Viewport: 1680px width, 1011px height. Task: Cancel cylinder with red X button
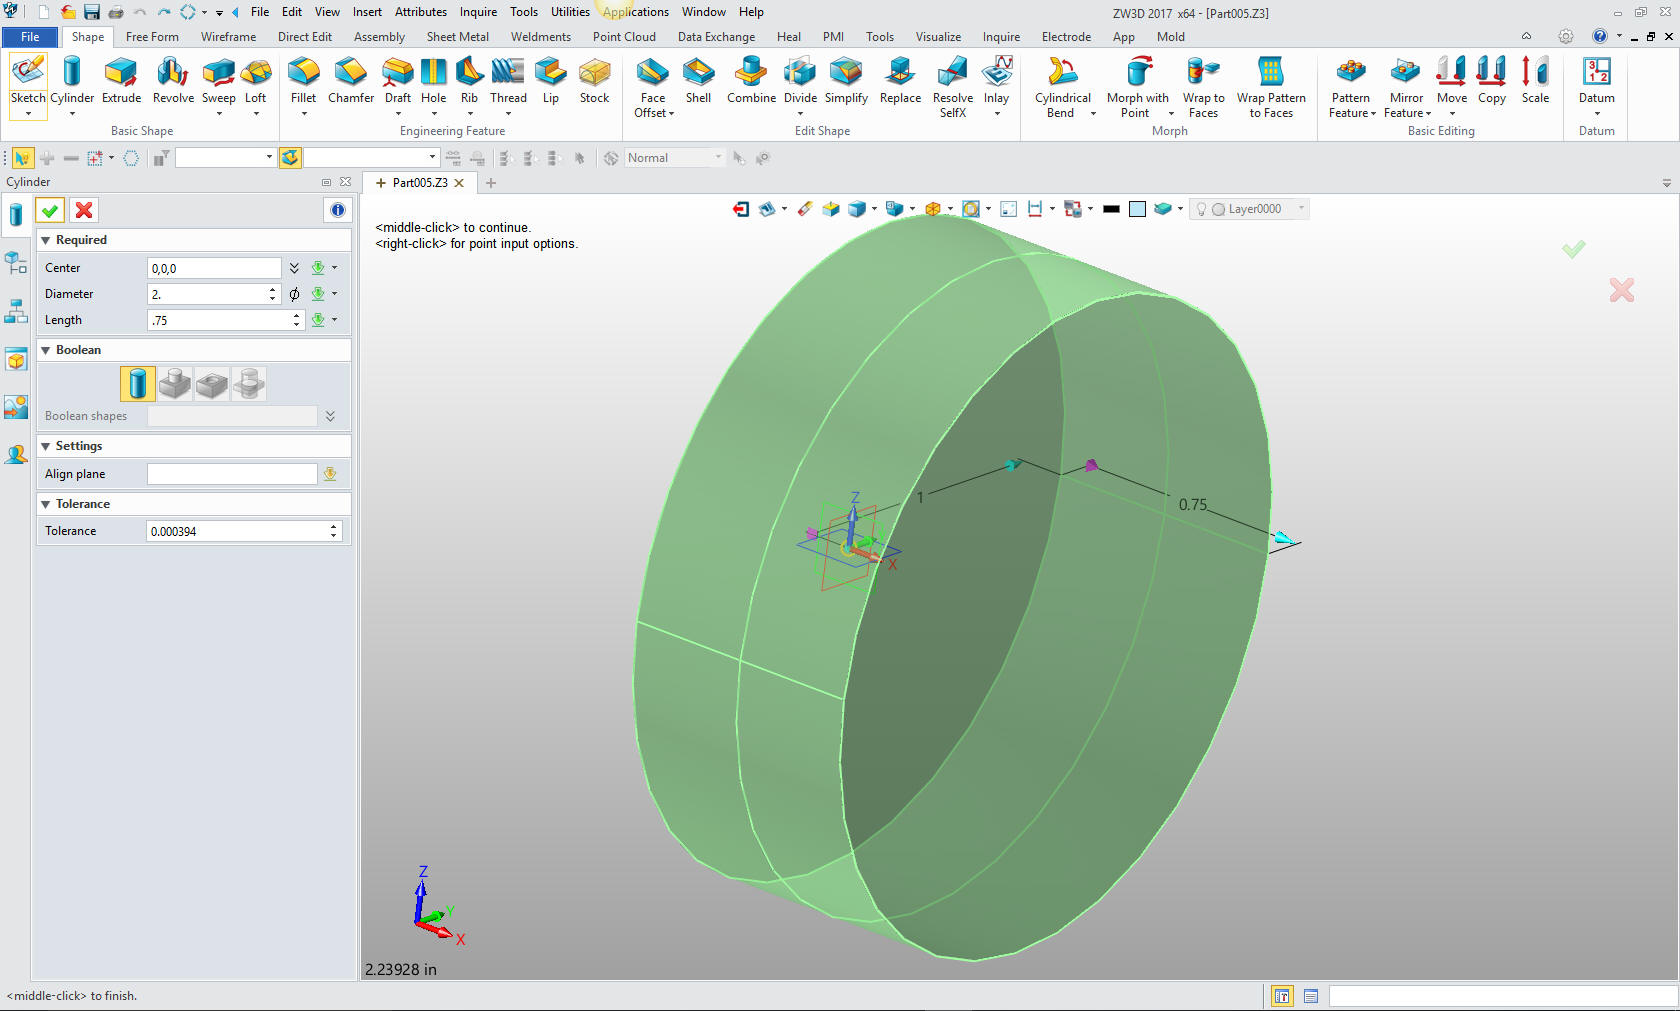click(x=84, y=210)
